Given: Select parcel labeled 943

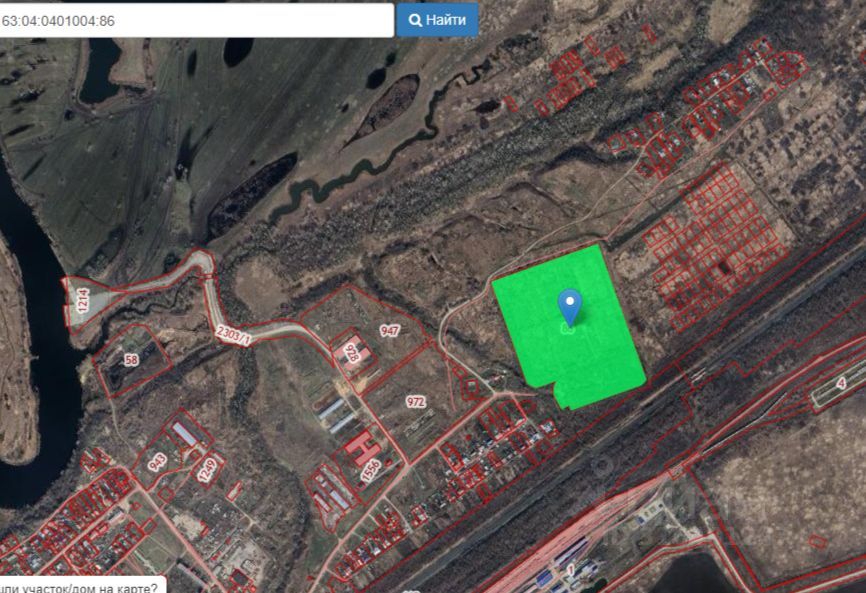Looking at the screenshot, I should 157,462.
